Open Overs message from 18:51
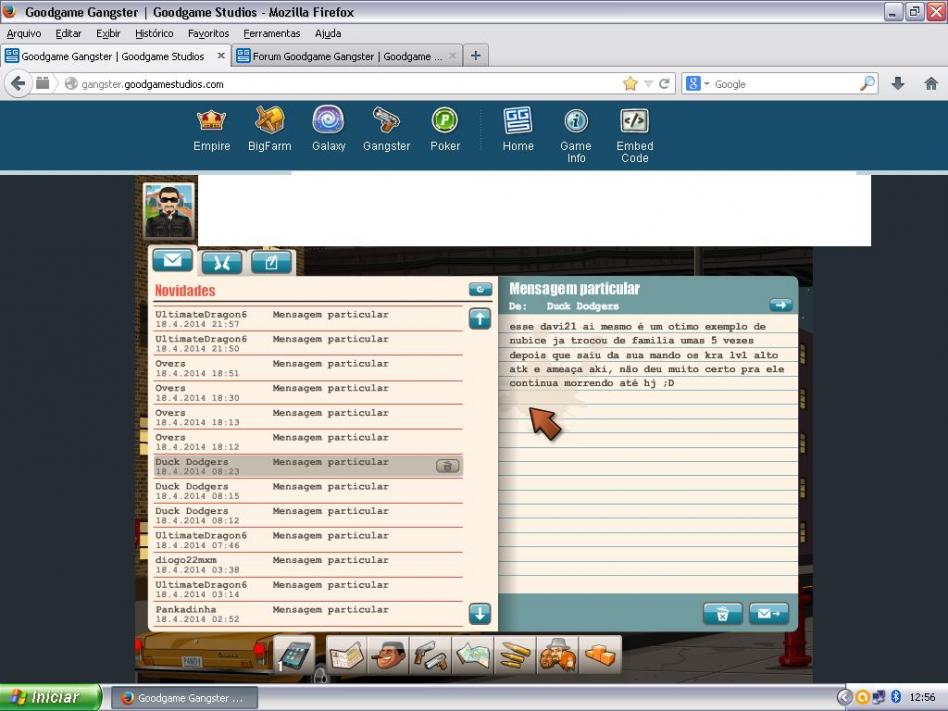The width and height of the screenshot is (948, 711). coord(308,368)
